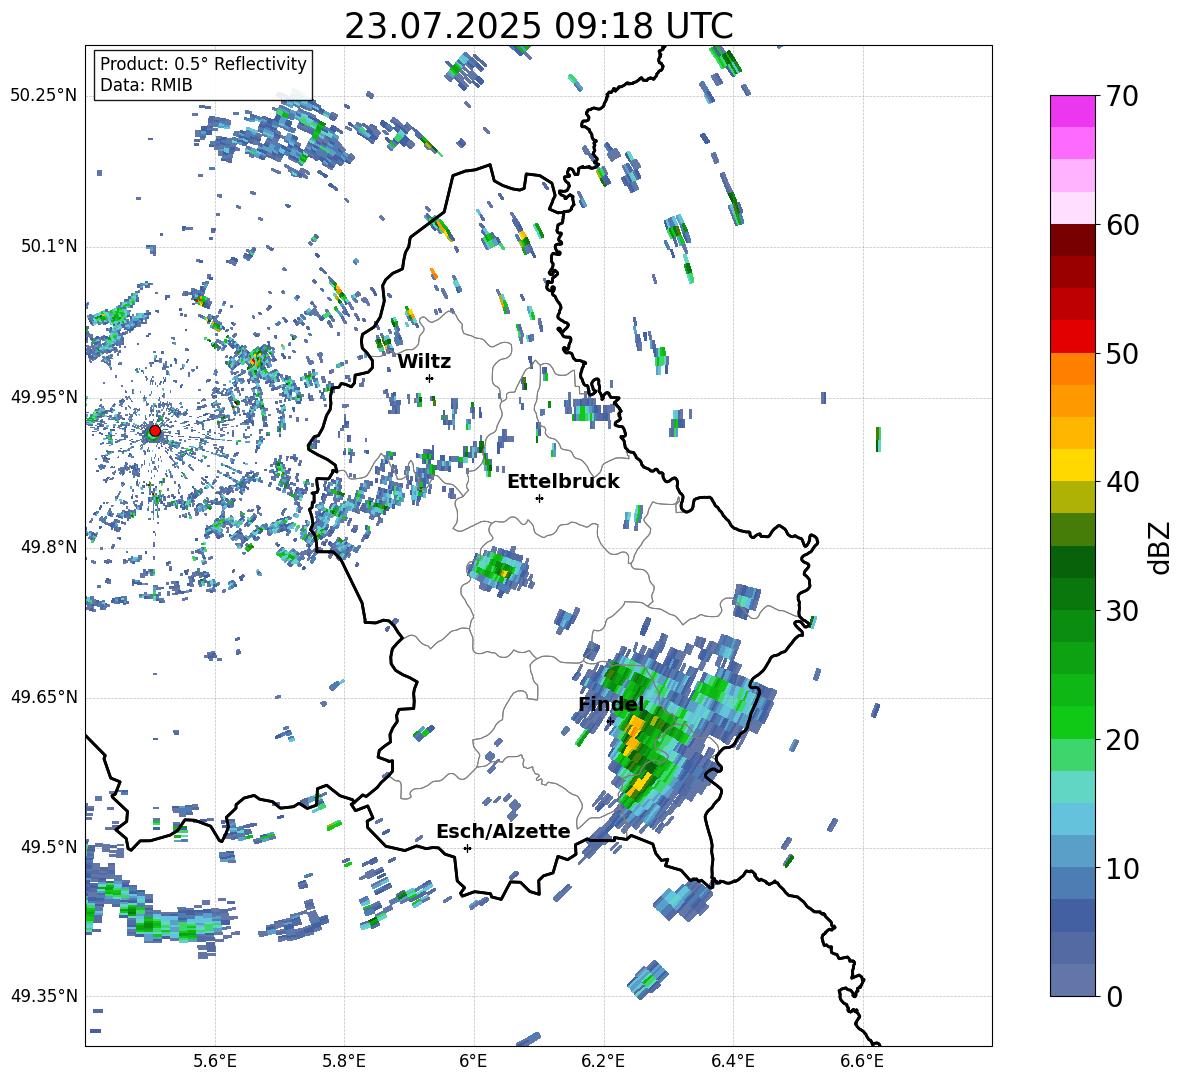Click the 20 value on colorbar
The image size is (1184, 1081).
(1122, 740)
